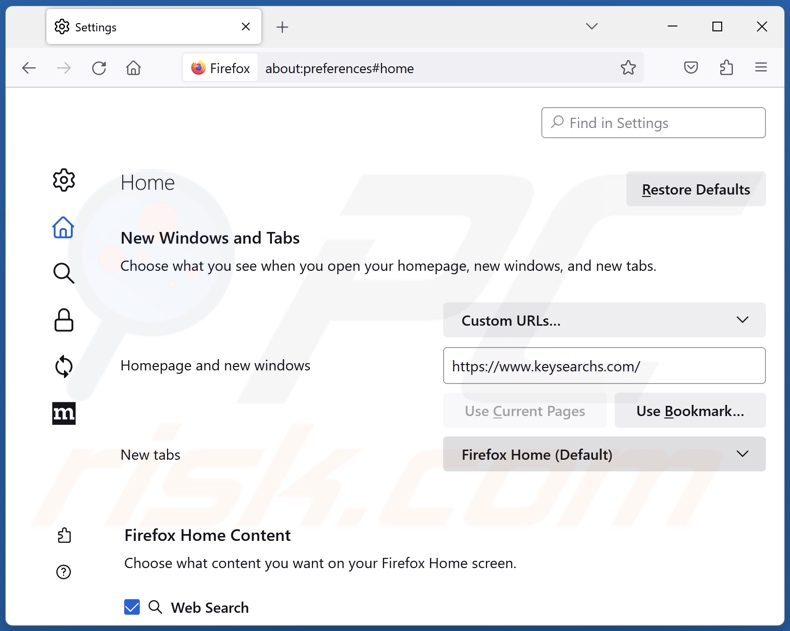Minimize the Firefox window
The image size is (790, 631).
[672, 26]
